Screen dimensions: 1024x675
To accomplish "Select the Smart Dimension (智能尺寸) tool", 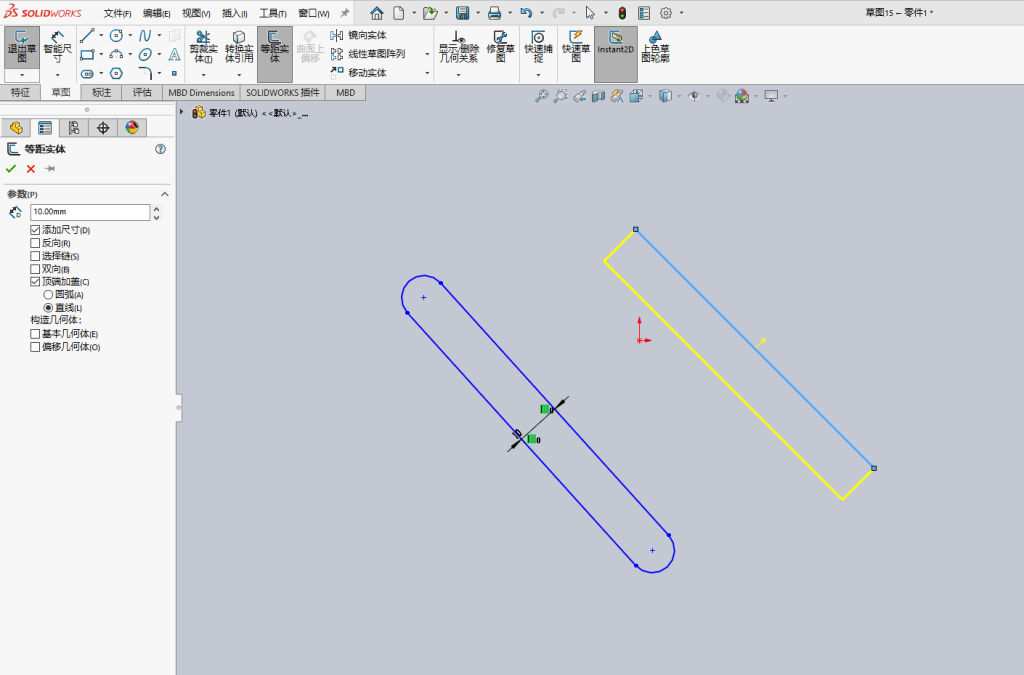I will (x=57, y=46).
